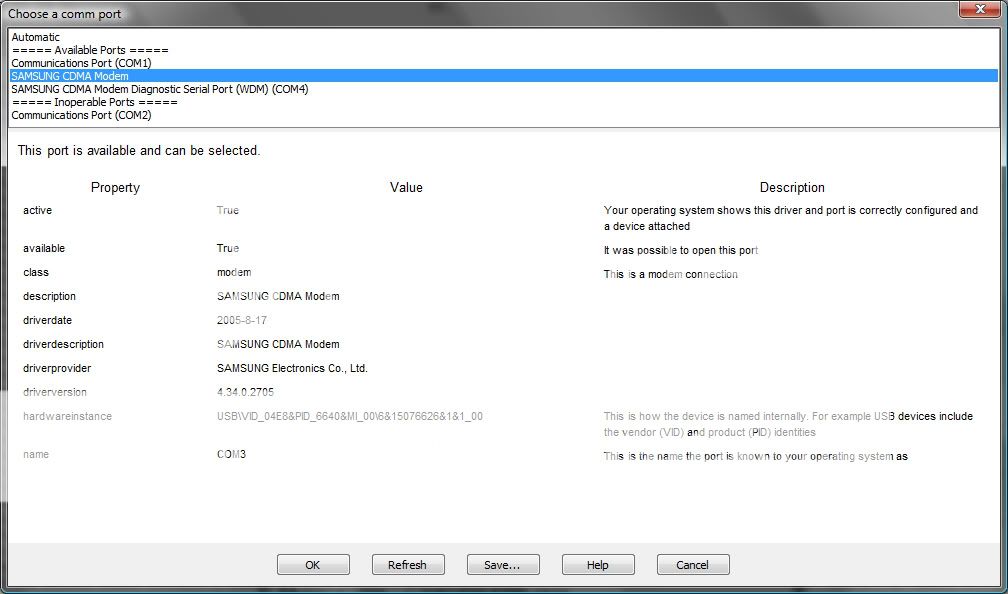
Task: Click the driver date value 2005-8-17
Action: (242, 320)
